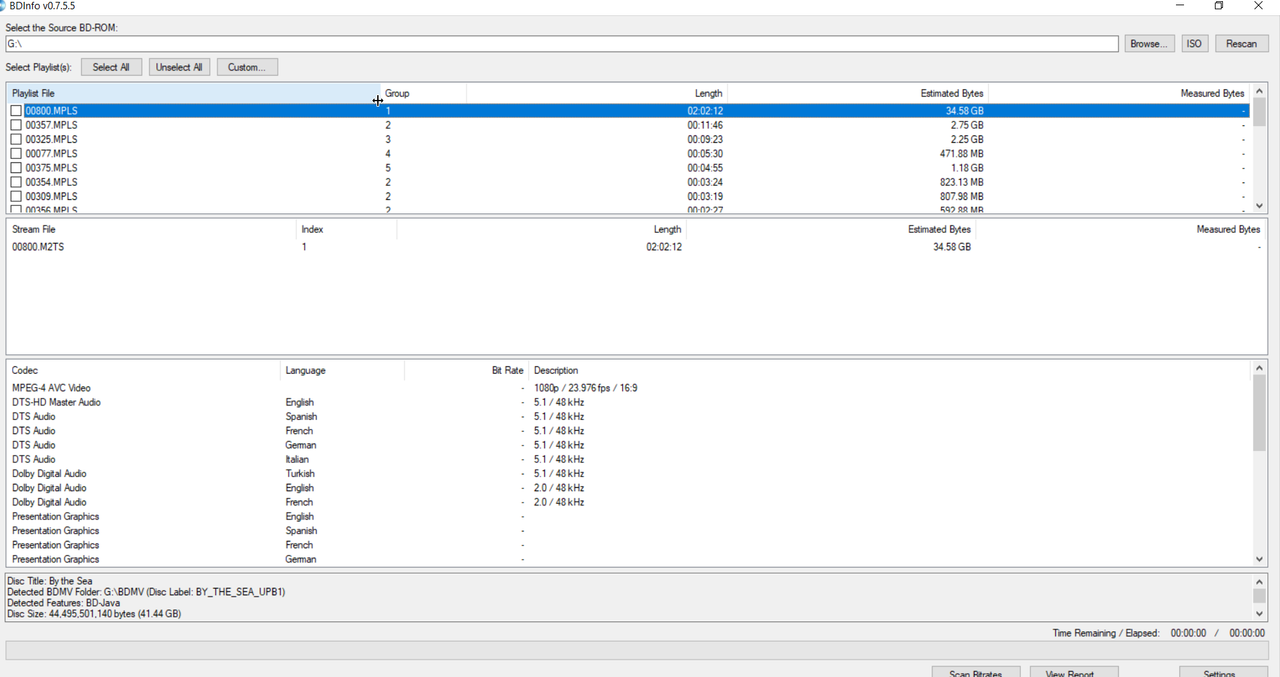This screenshot has width=1280, height=677.
Task: Open the Custom... playlist dialog
Action: coord(247,67)
